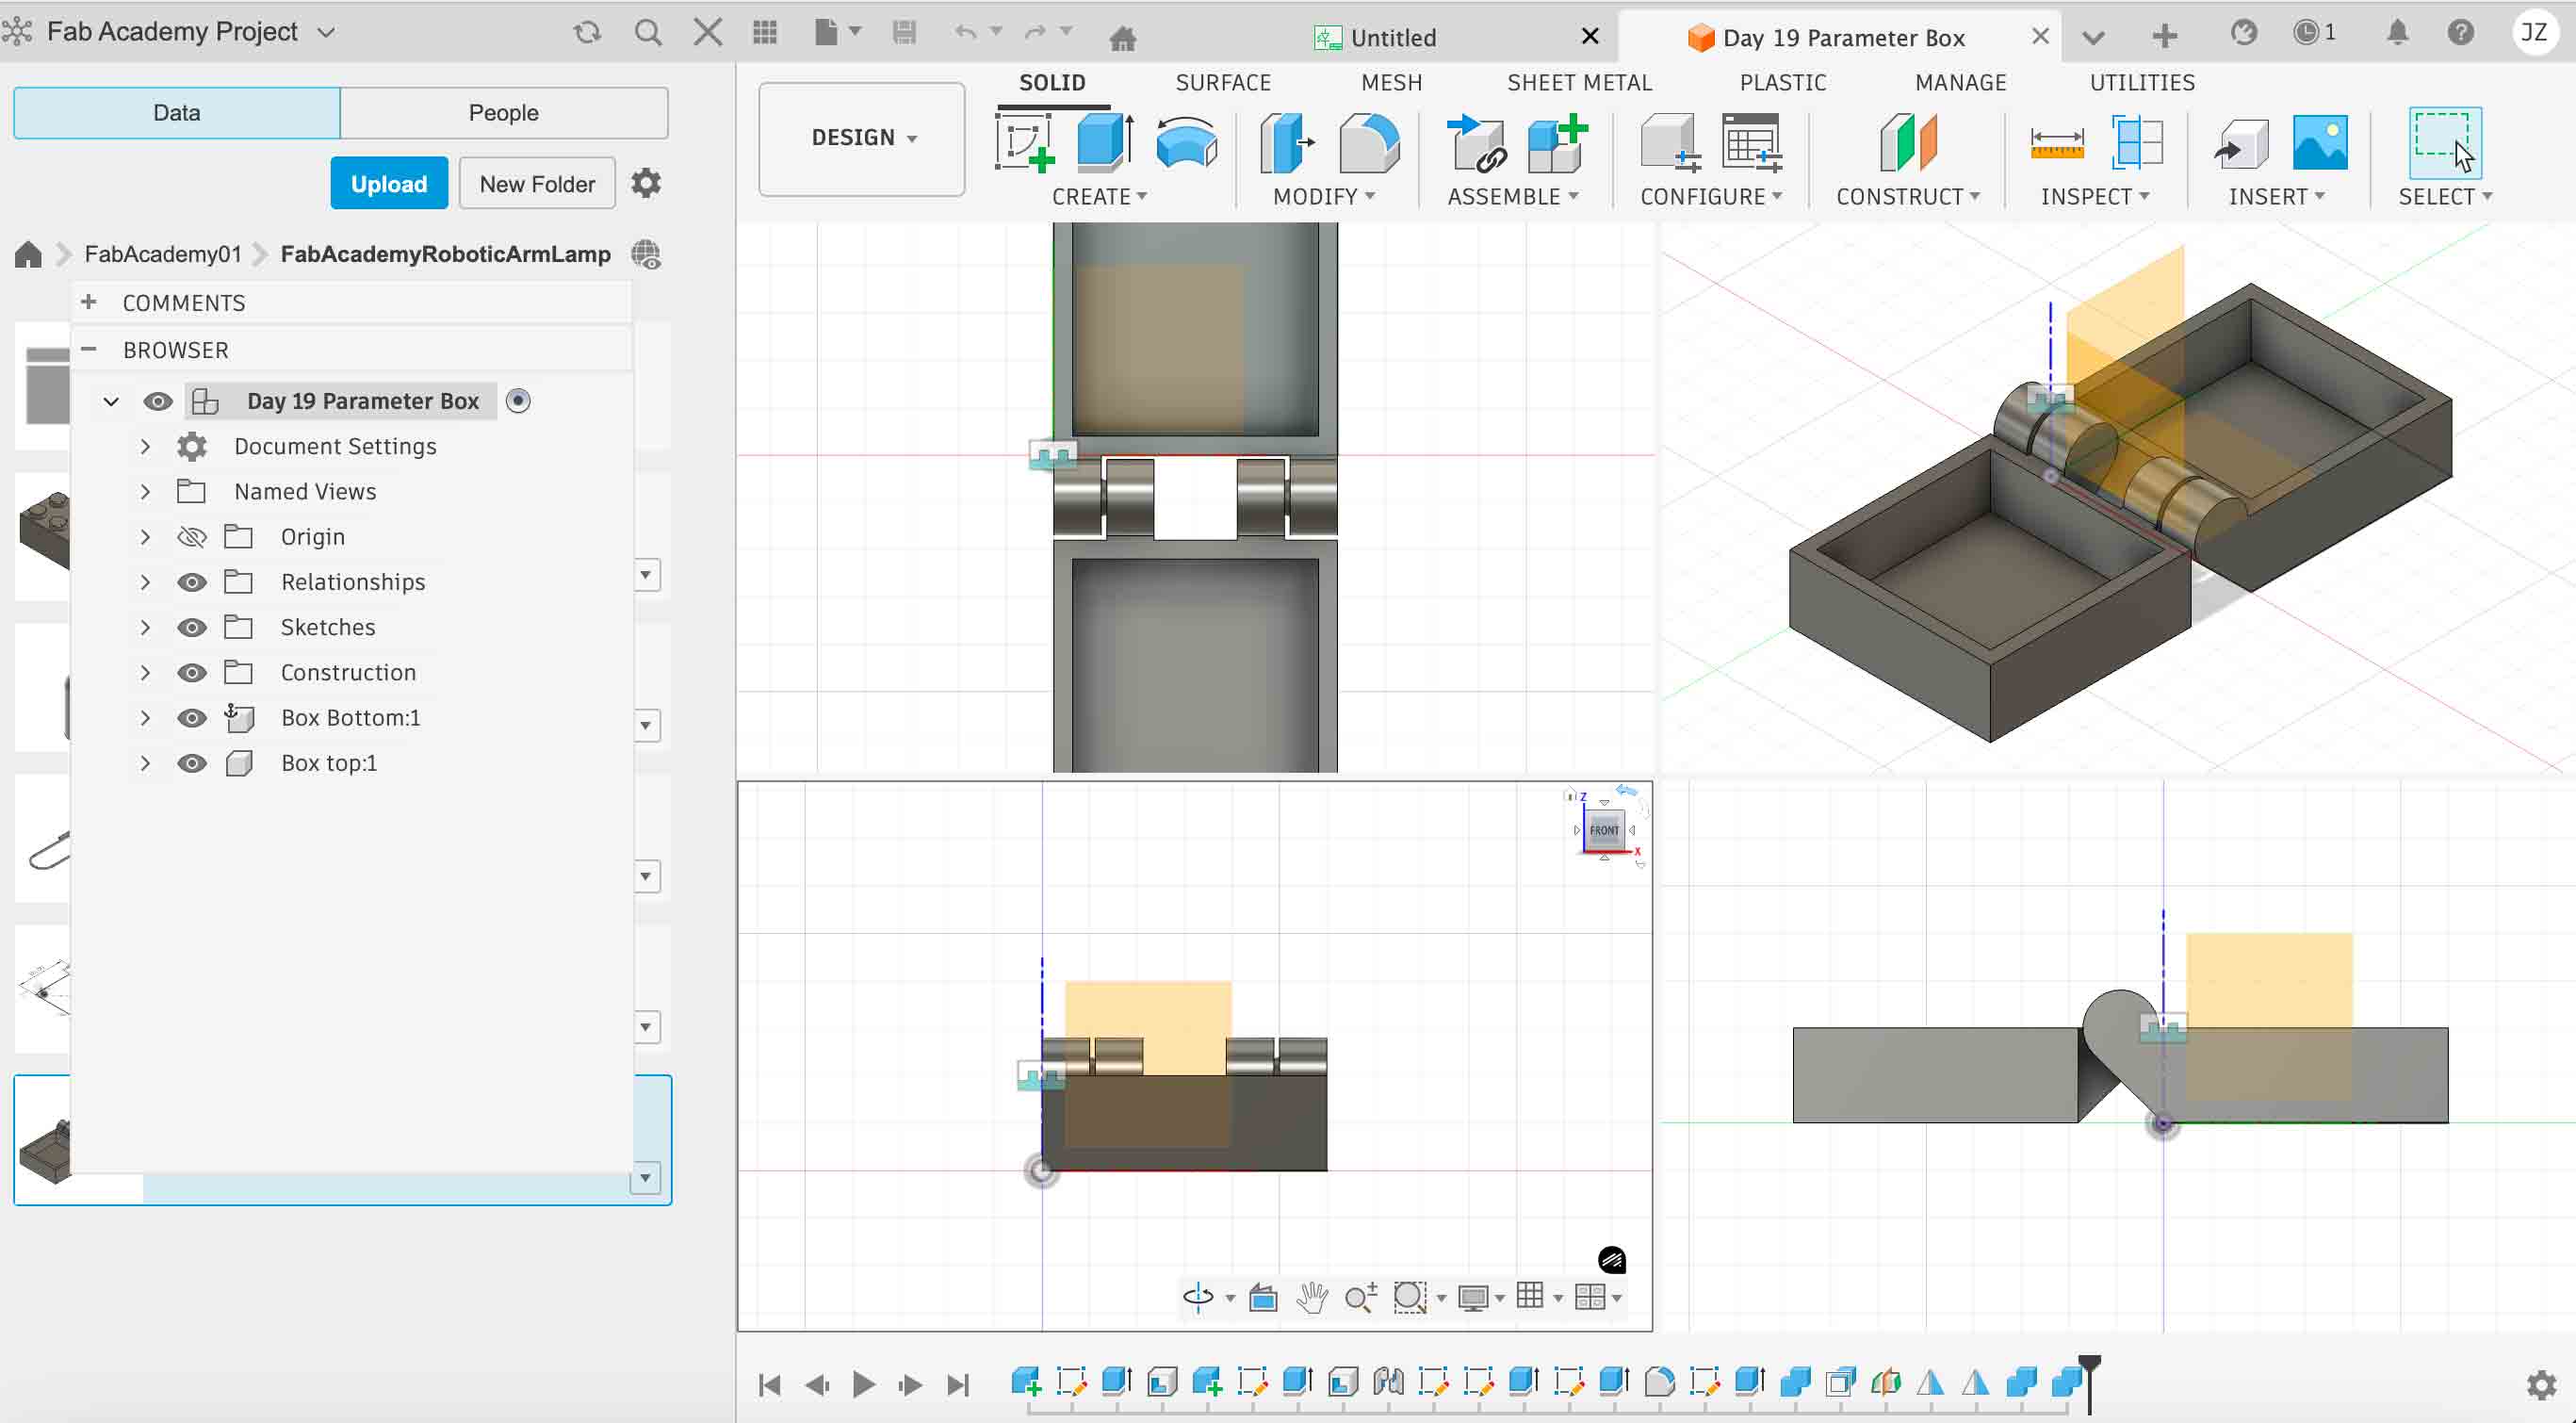Expand the Construction folder
The width and height of the screenshot is (2576, 1423).
pos(145,672)
